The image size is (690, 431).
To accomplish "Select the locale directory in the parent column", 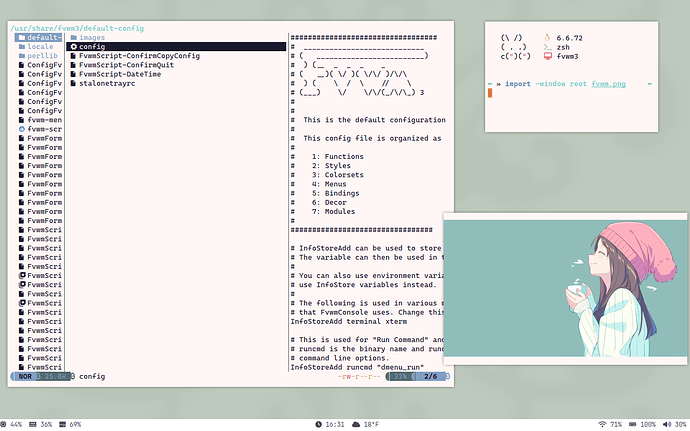I will [x=40, y=47].
